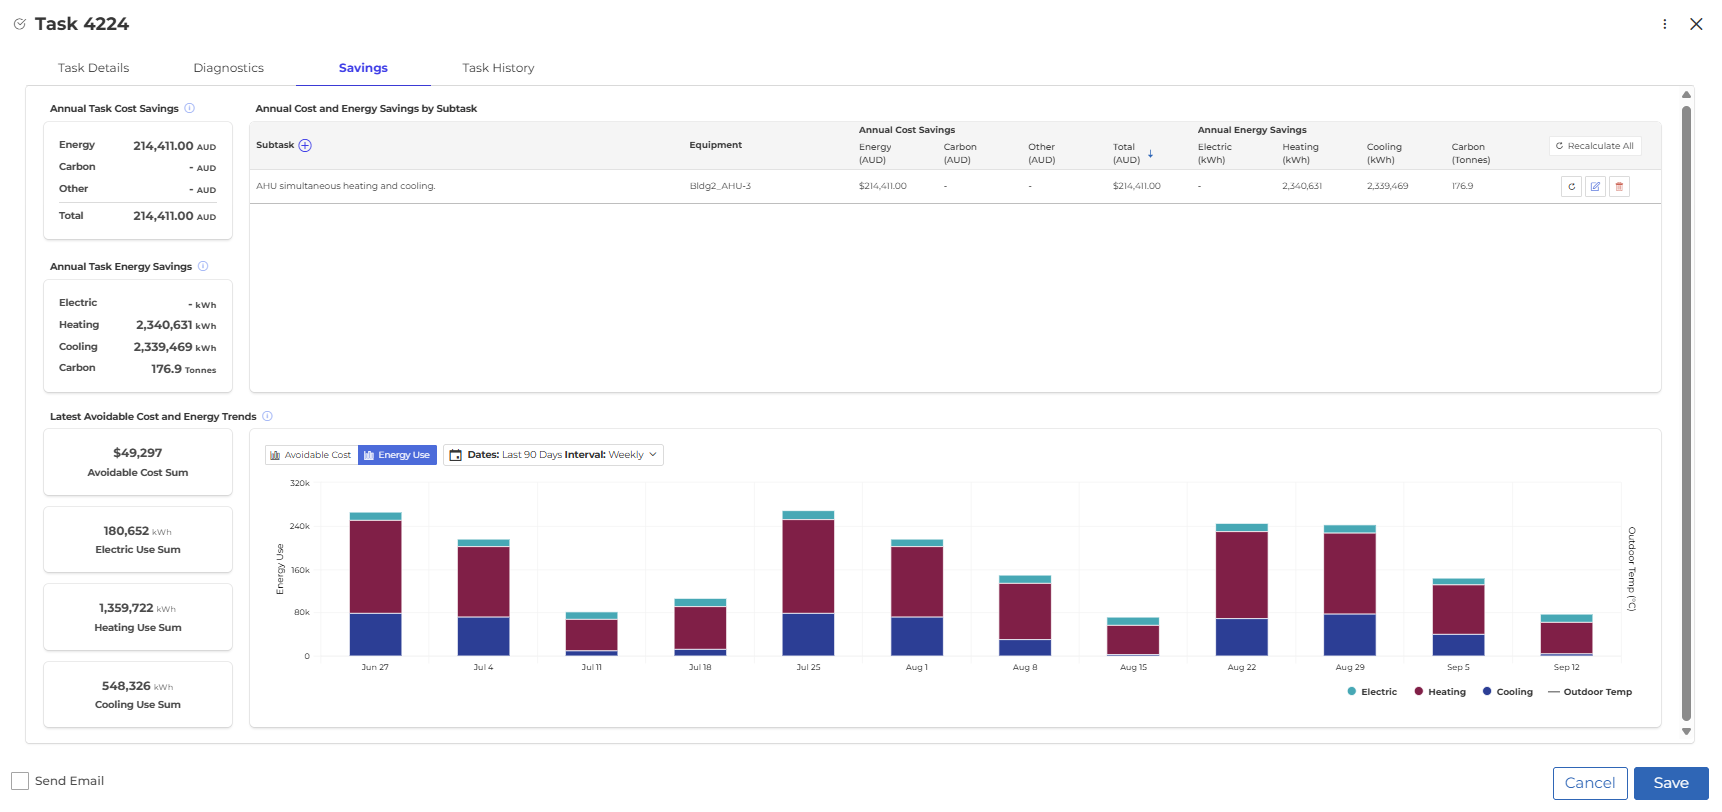Switch chart to Avoidable Cost view
1722x812 pixels.
tap(311, 455)
